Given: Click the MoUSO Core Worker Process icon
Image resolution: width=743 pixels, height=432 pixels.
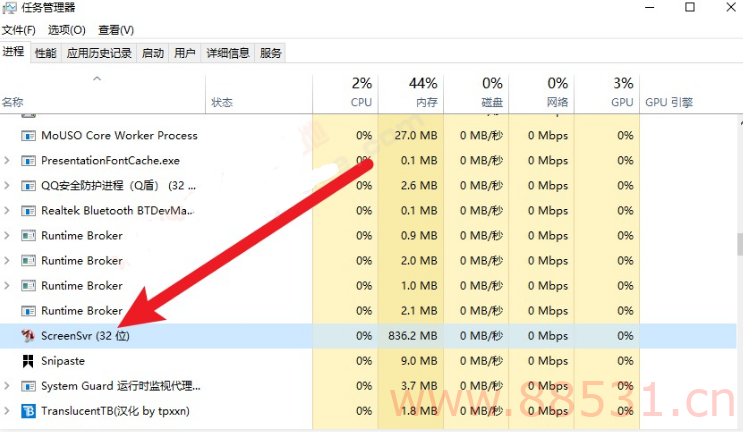Looking at the screenshot, I should tap(28, 136).
